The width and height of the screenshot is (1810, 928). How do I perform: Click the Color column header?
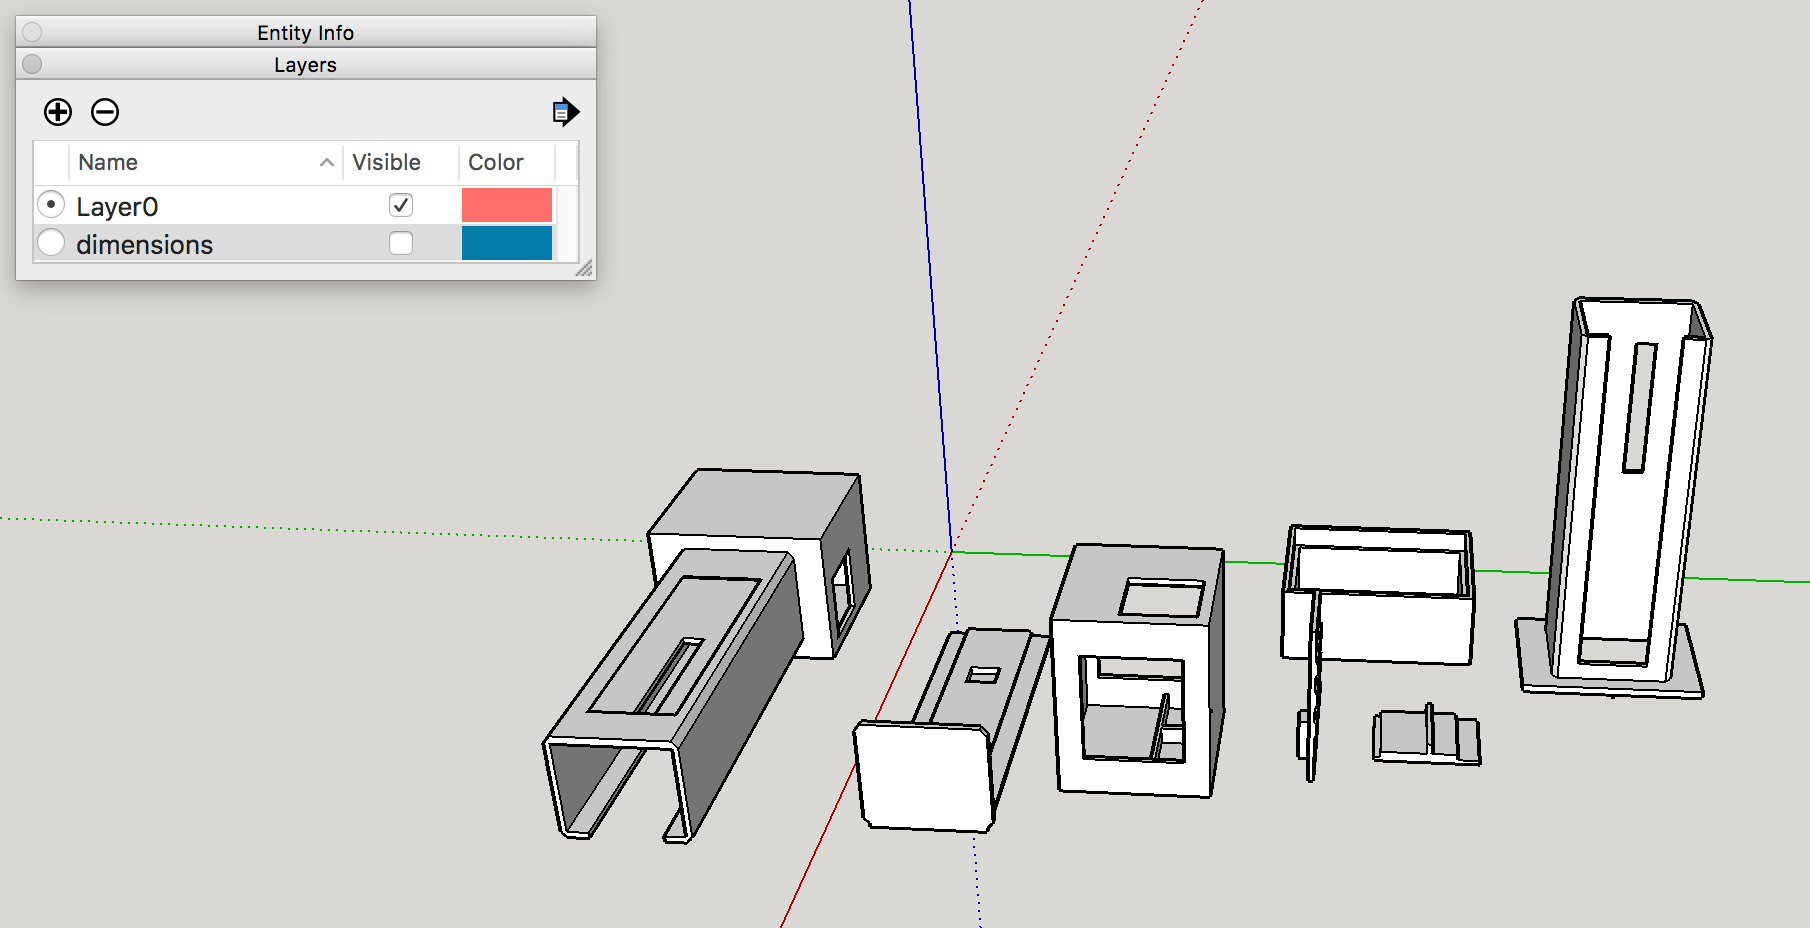coord(496,162)
